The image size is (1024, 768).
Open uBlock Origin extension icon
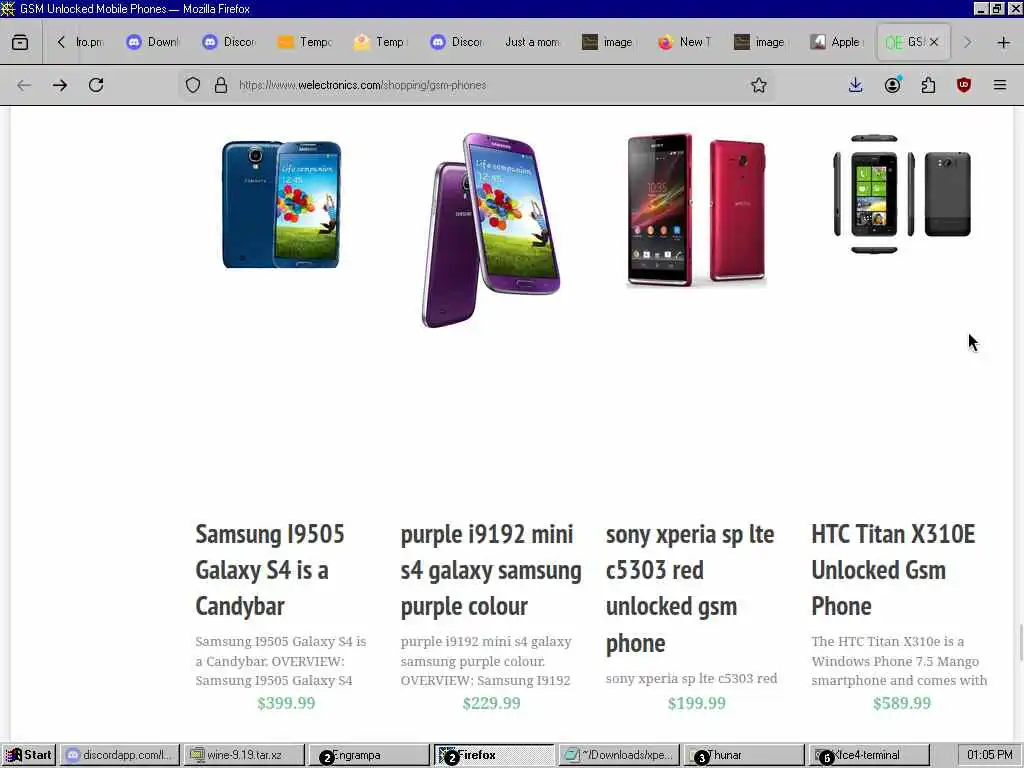[x=964, y=85]
